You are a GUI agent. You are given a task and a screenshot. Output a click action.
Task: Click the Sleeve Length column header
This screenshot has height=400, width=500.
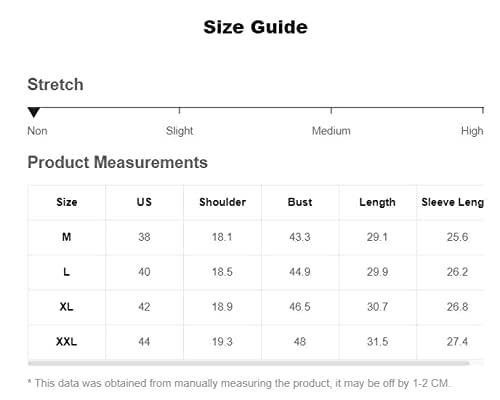pos(452,202)
